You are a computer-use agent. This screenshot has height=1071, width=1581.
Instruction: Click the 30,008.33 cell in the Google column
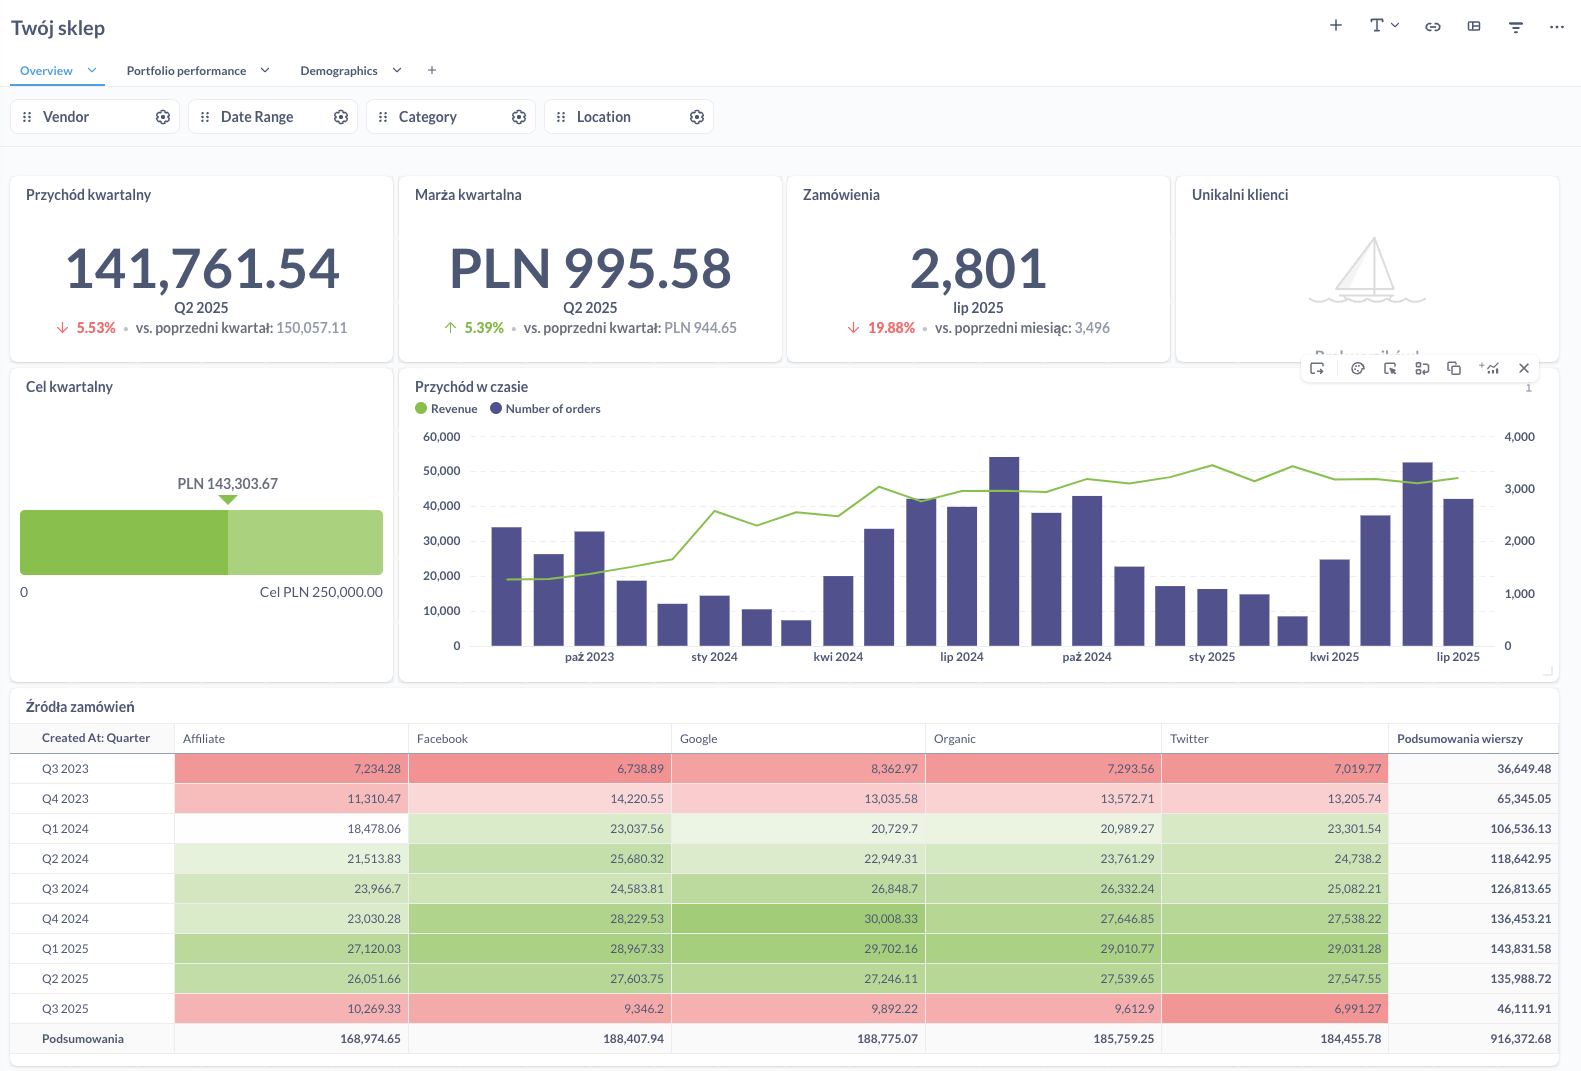click(x=798, y=919)
